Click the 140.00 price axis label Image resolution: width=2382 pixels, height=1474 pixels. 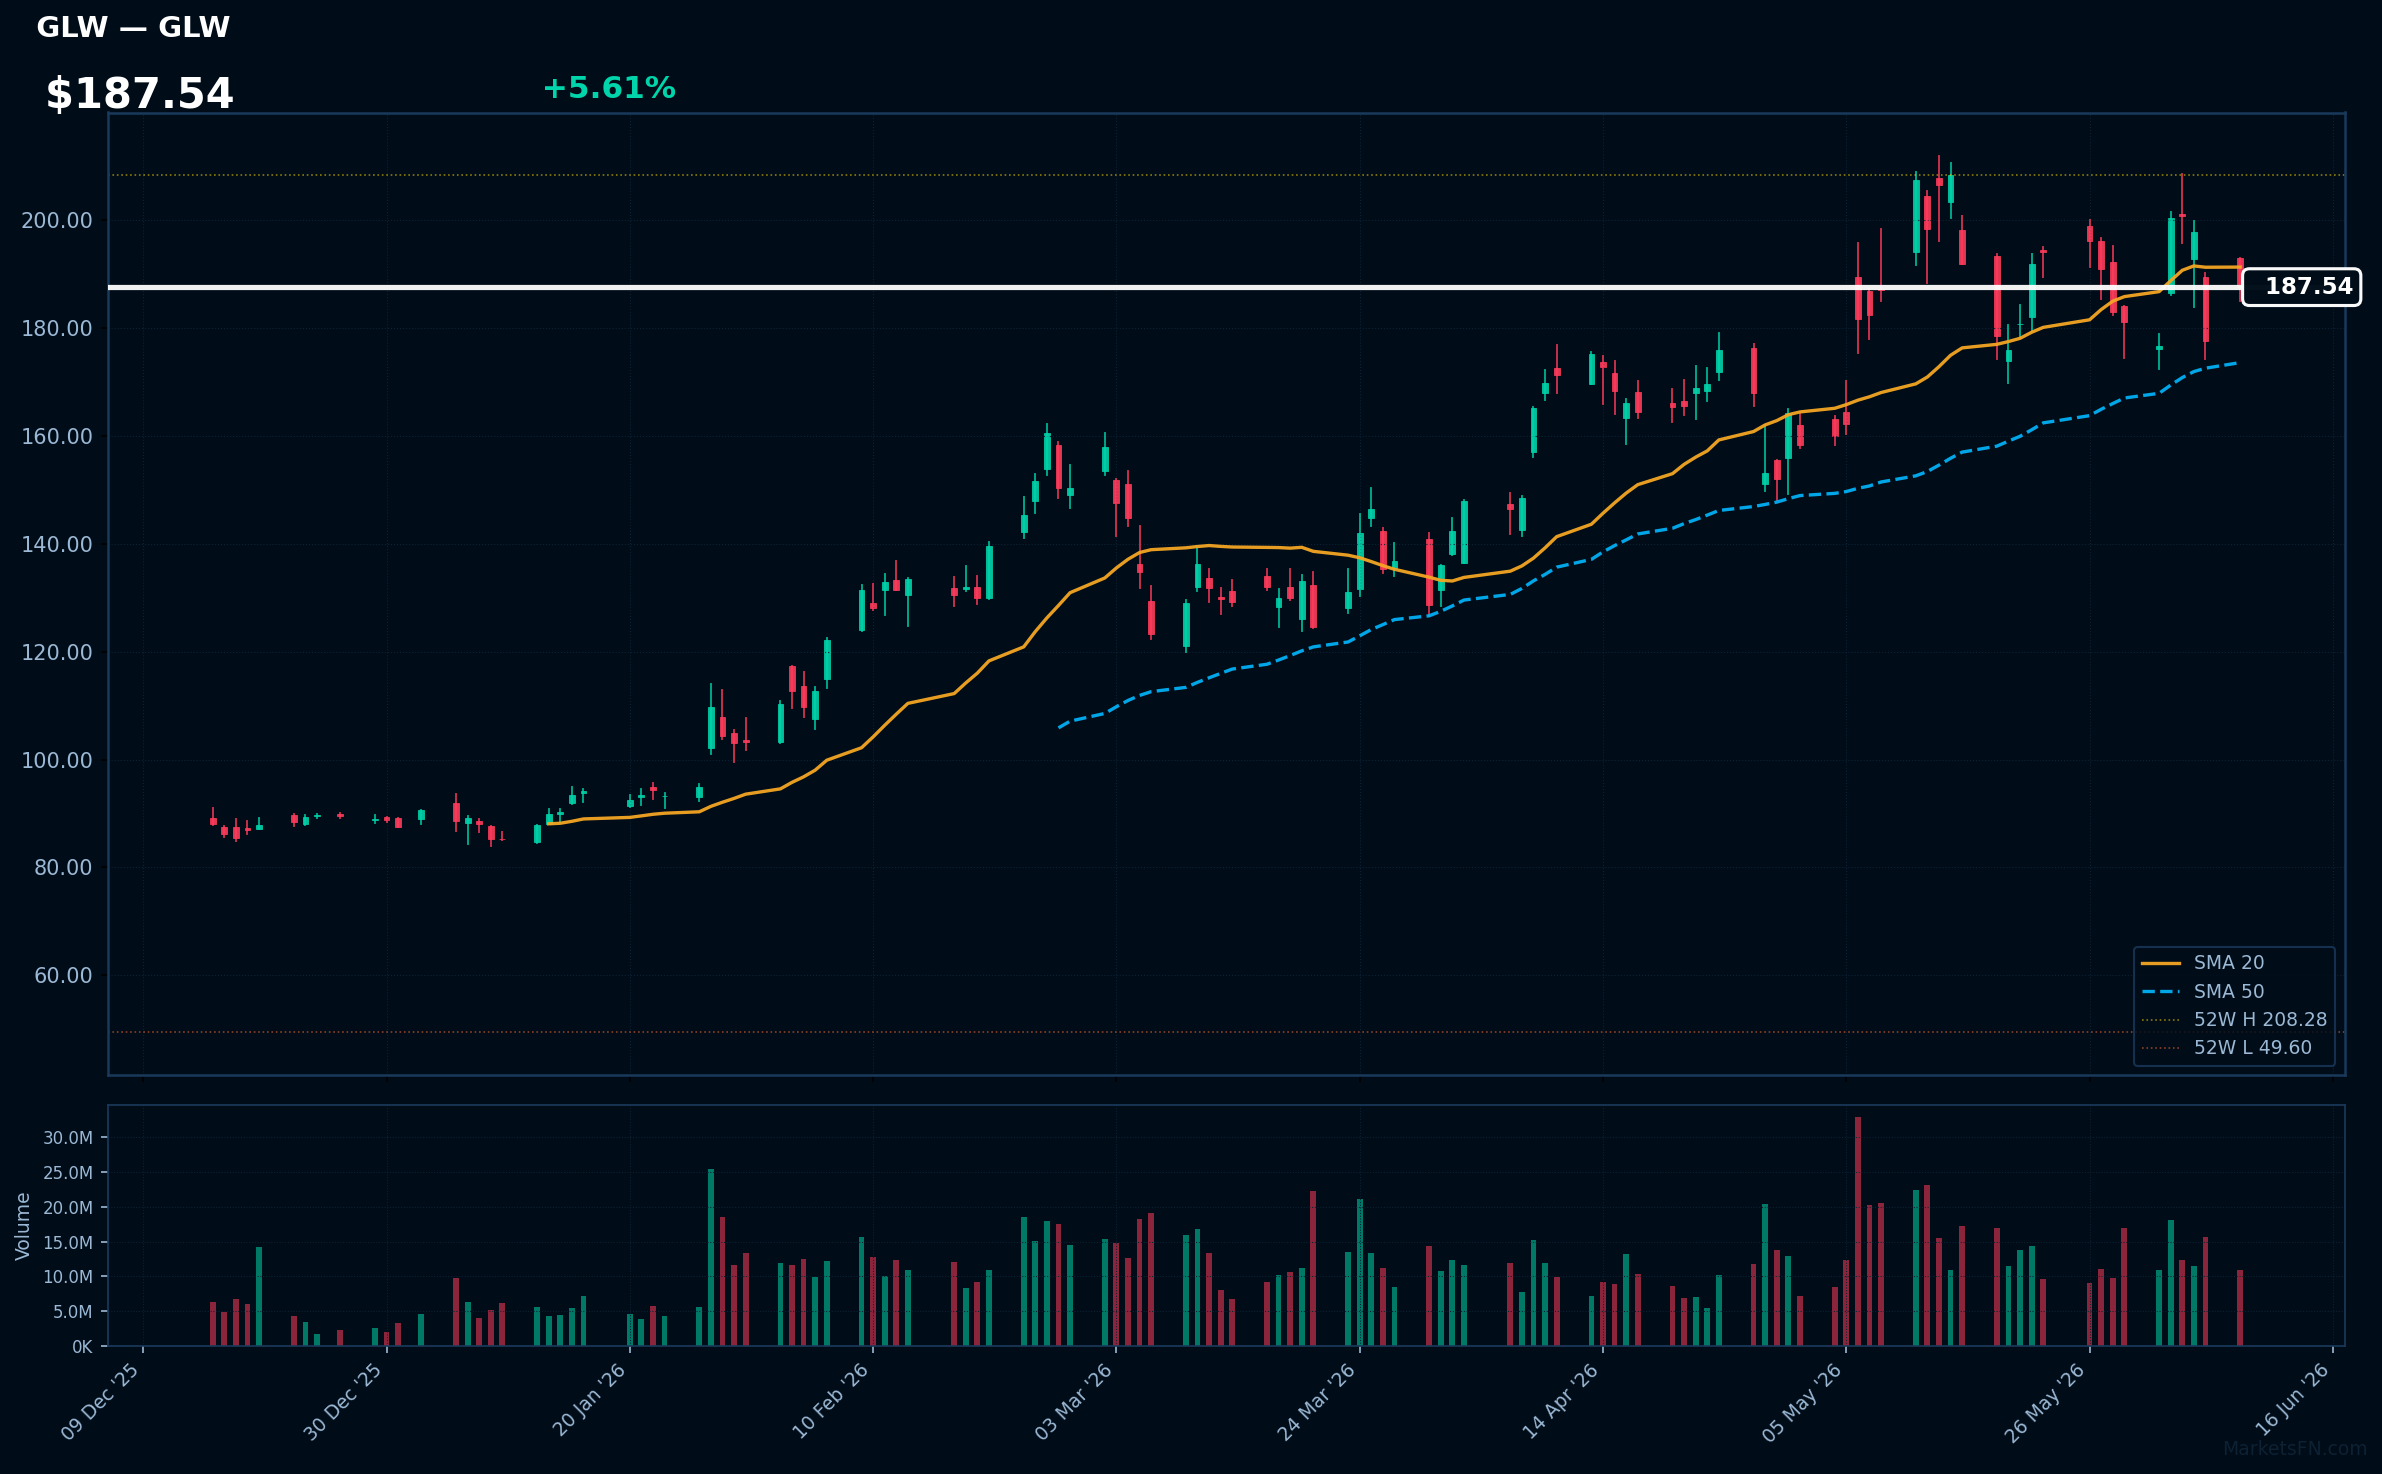tap(57, 545)
